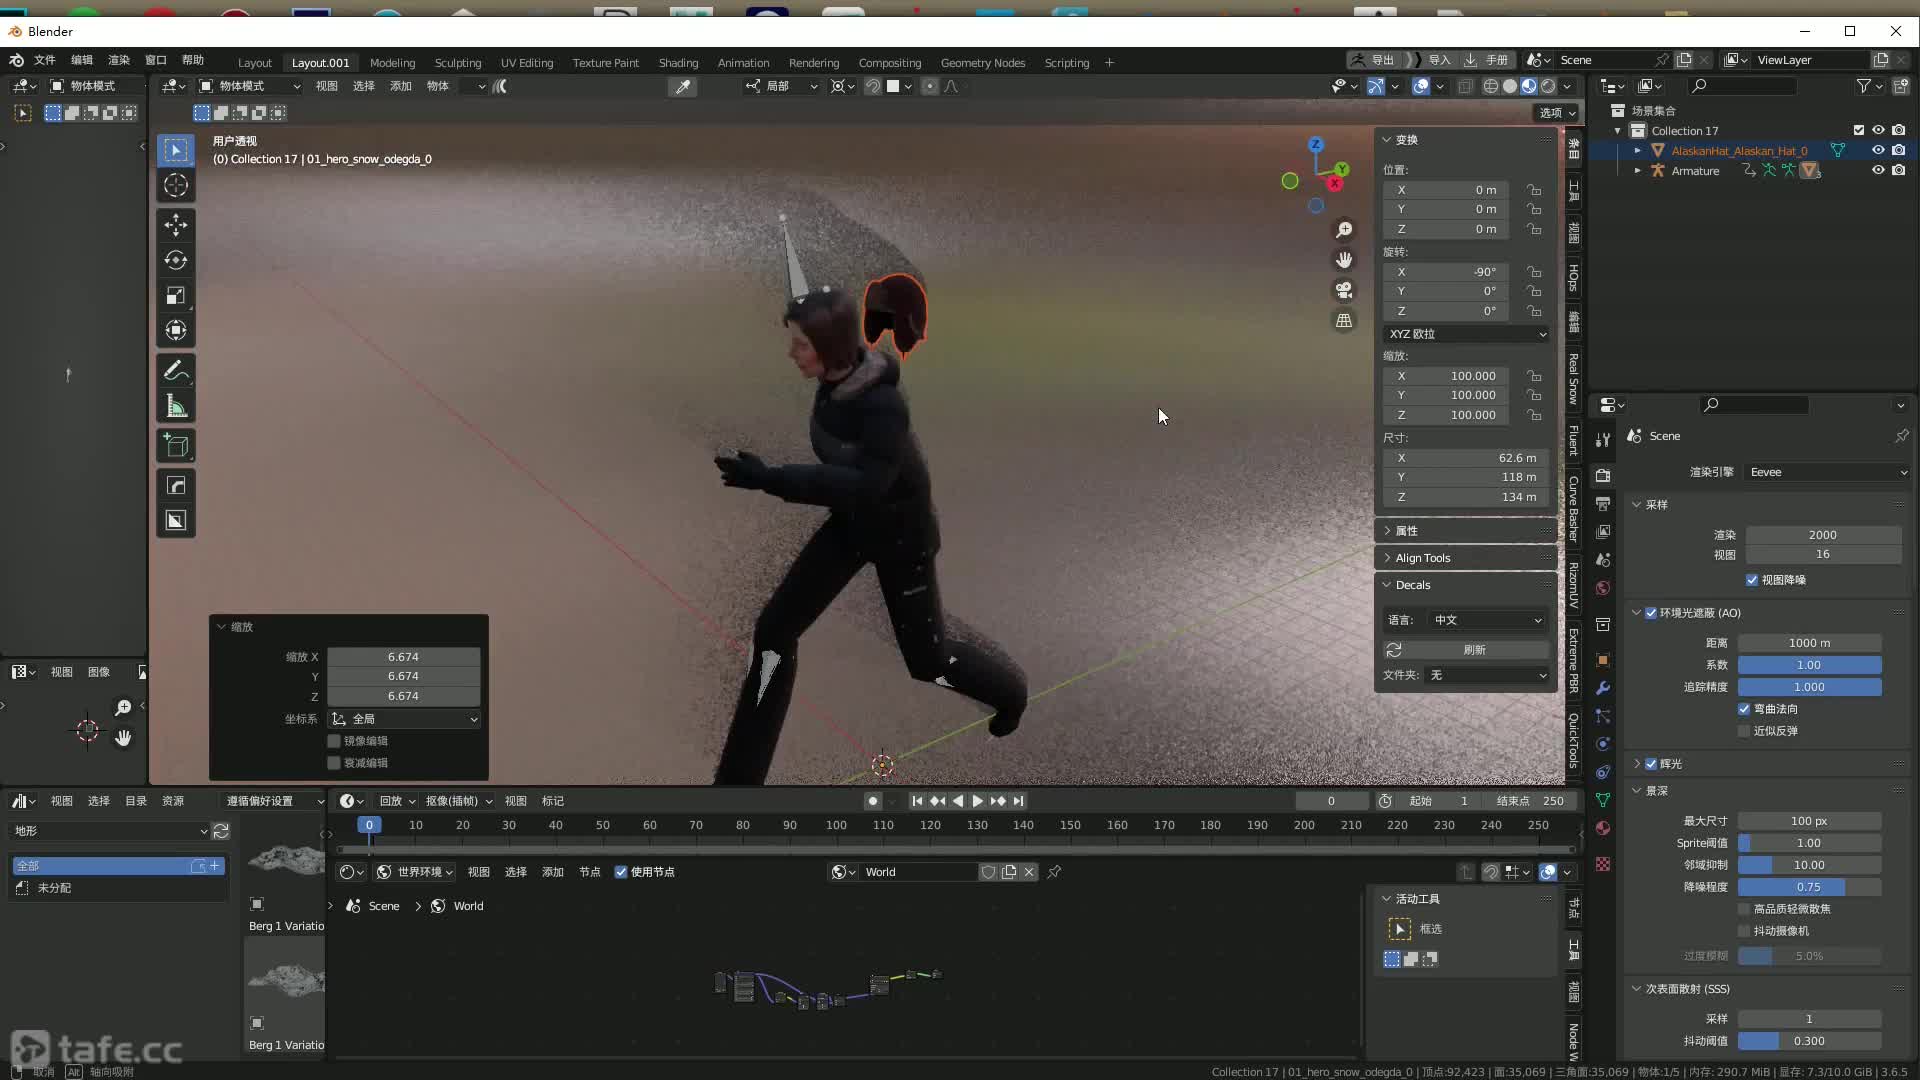Play animation forward in timeline
The width and height of the screenshot is (1920, 1080).
[x=977, y=801]
